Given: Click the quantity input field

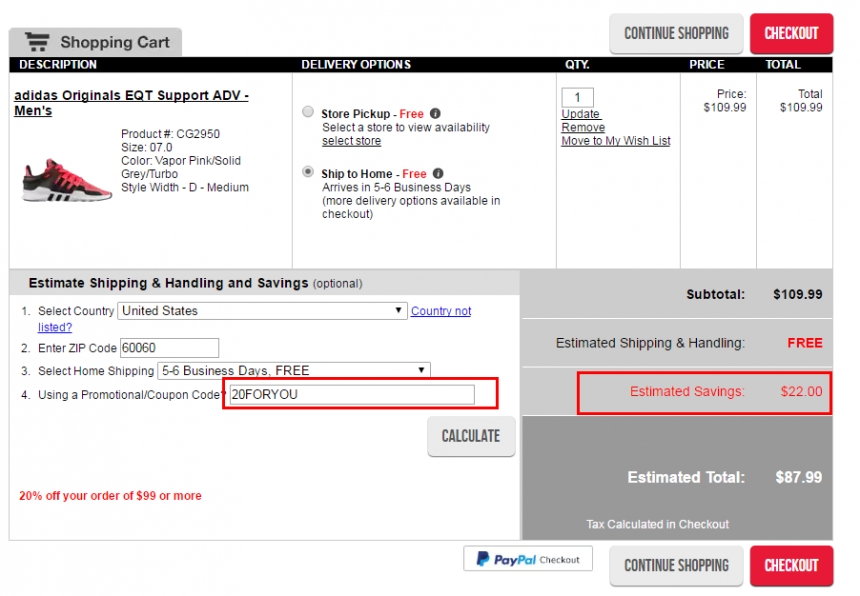Looking at the screenshot, I should click(x=577, y=98).
